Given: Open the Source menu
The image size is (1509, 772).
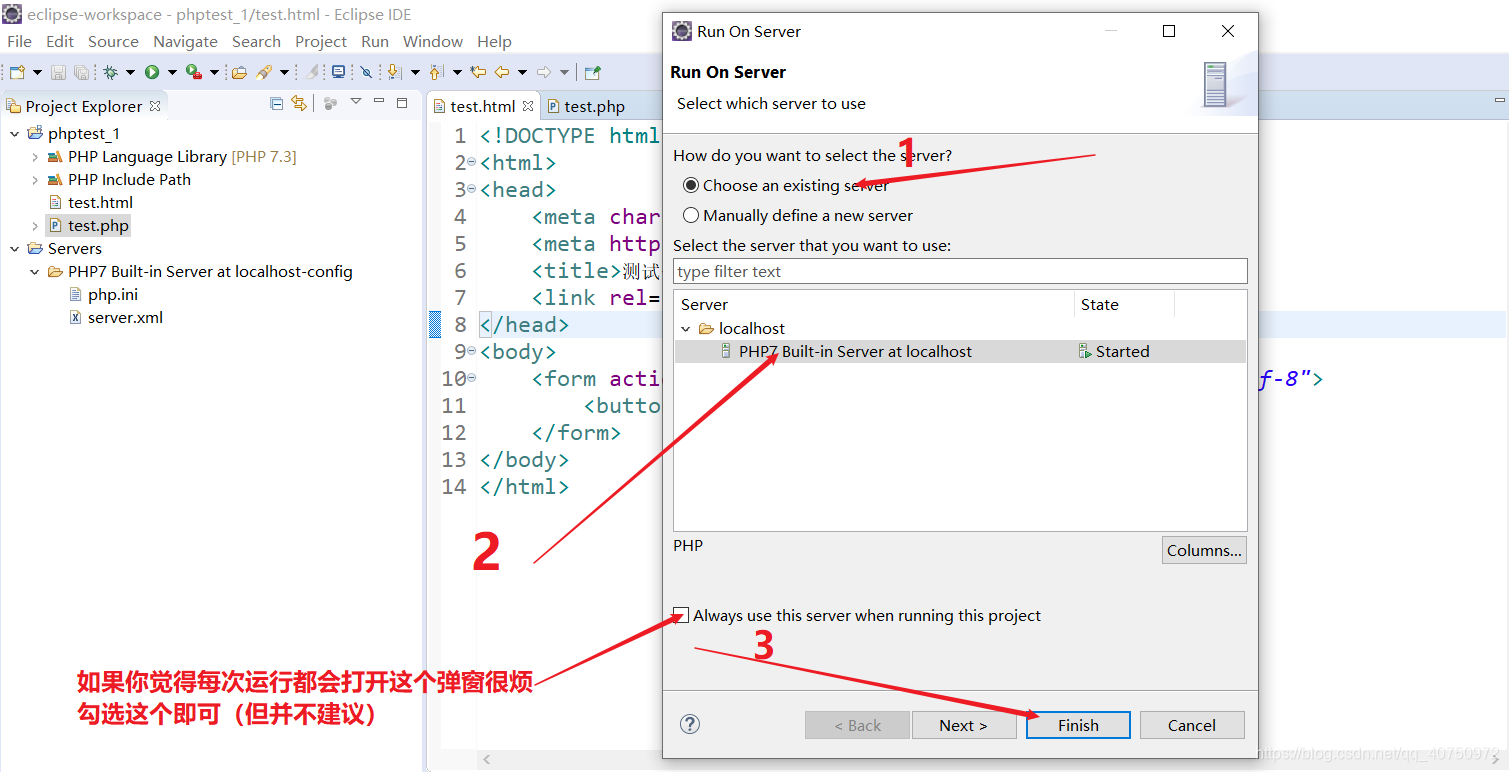Looking at the screenshot, I should [x=113, y=41].
